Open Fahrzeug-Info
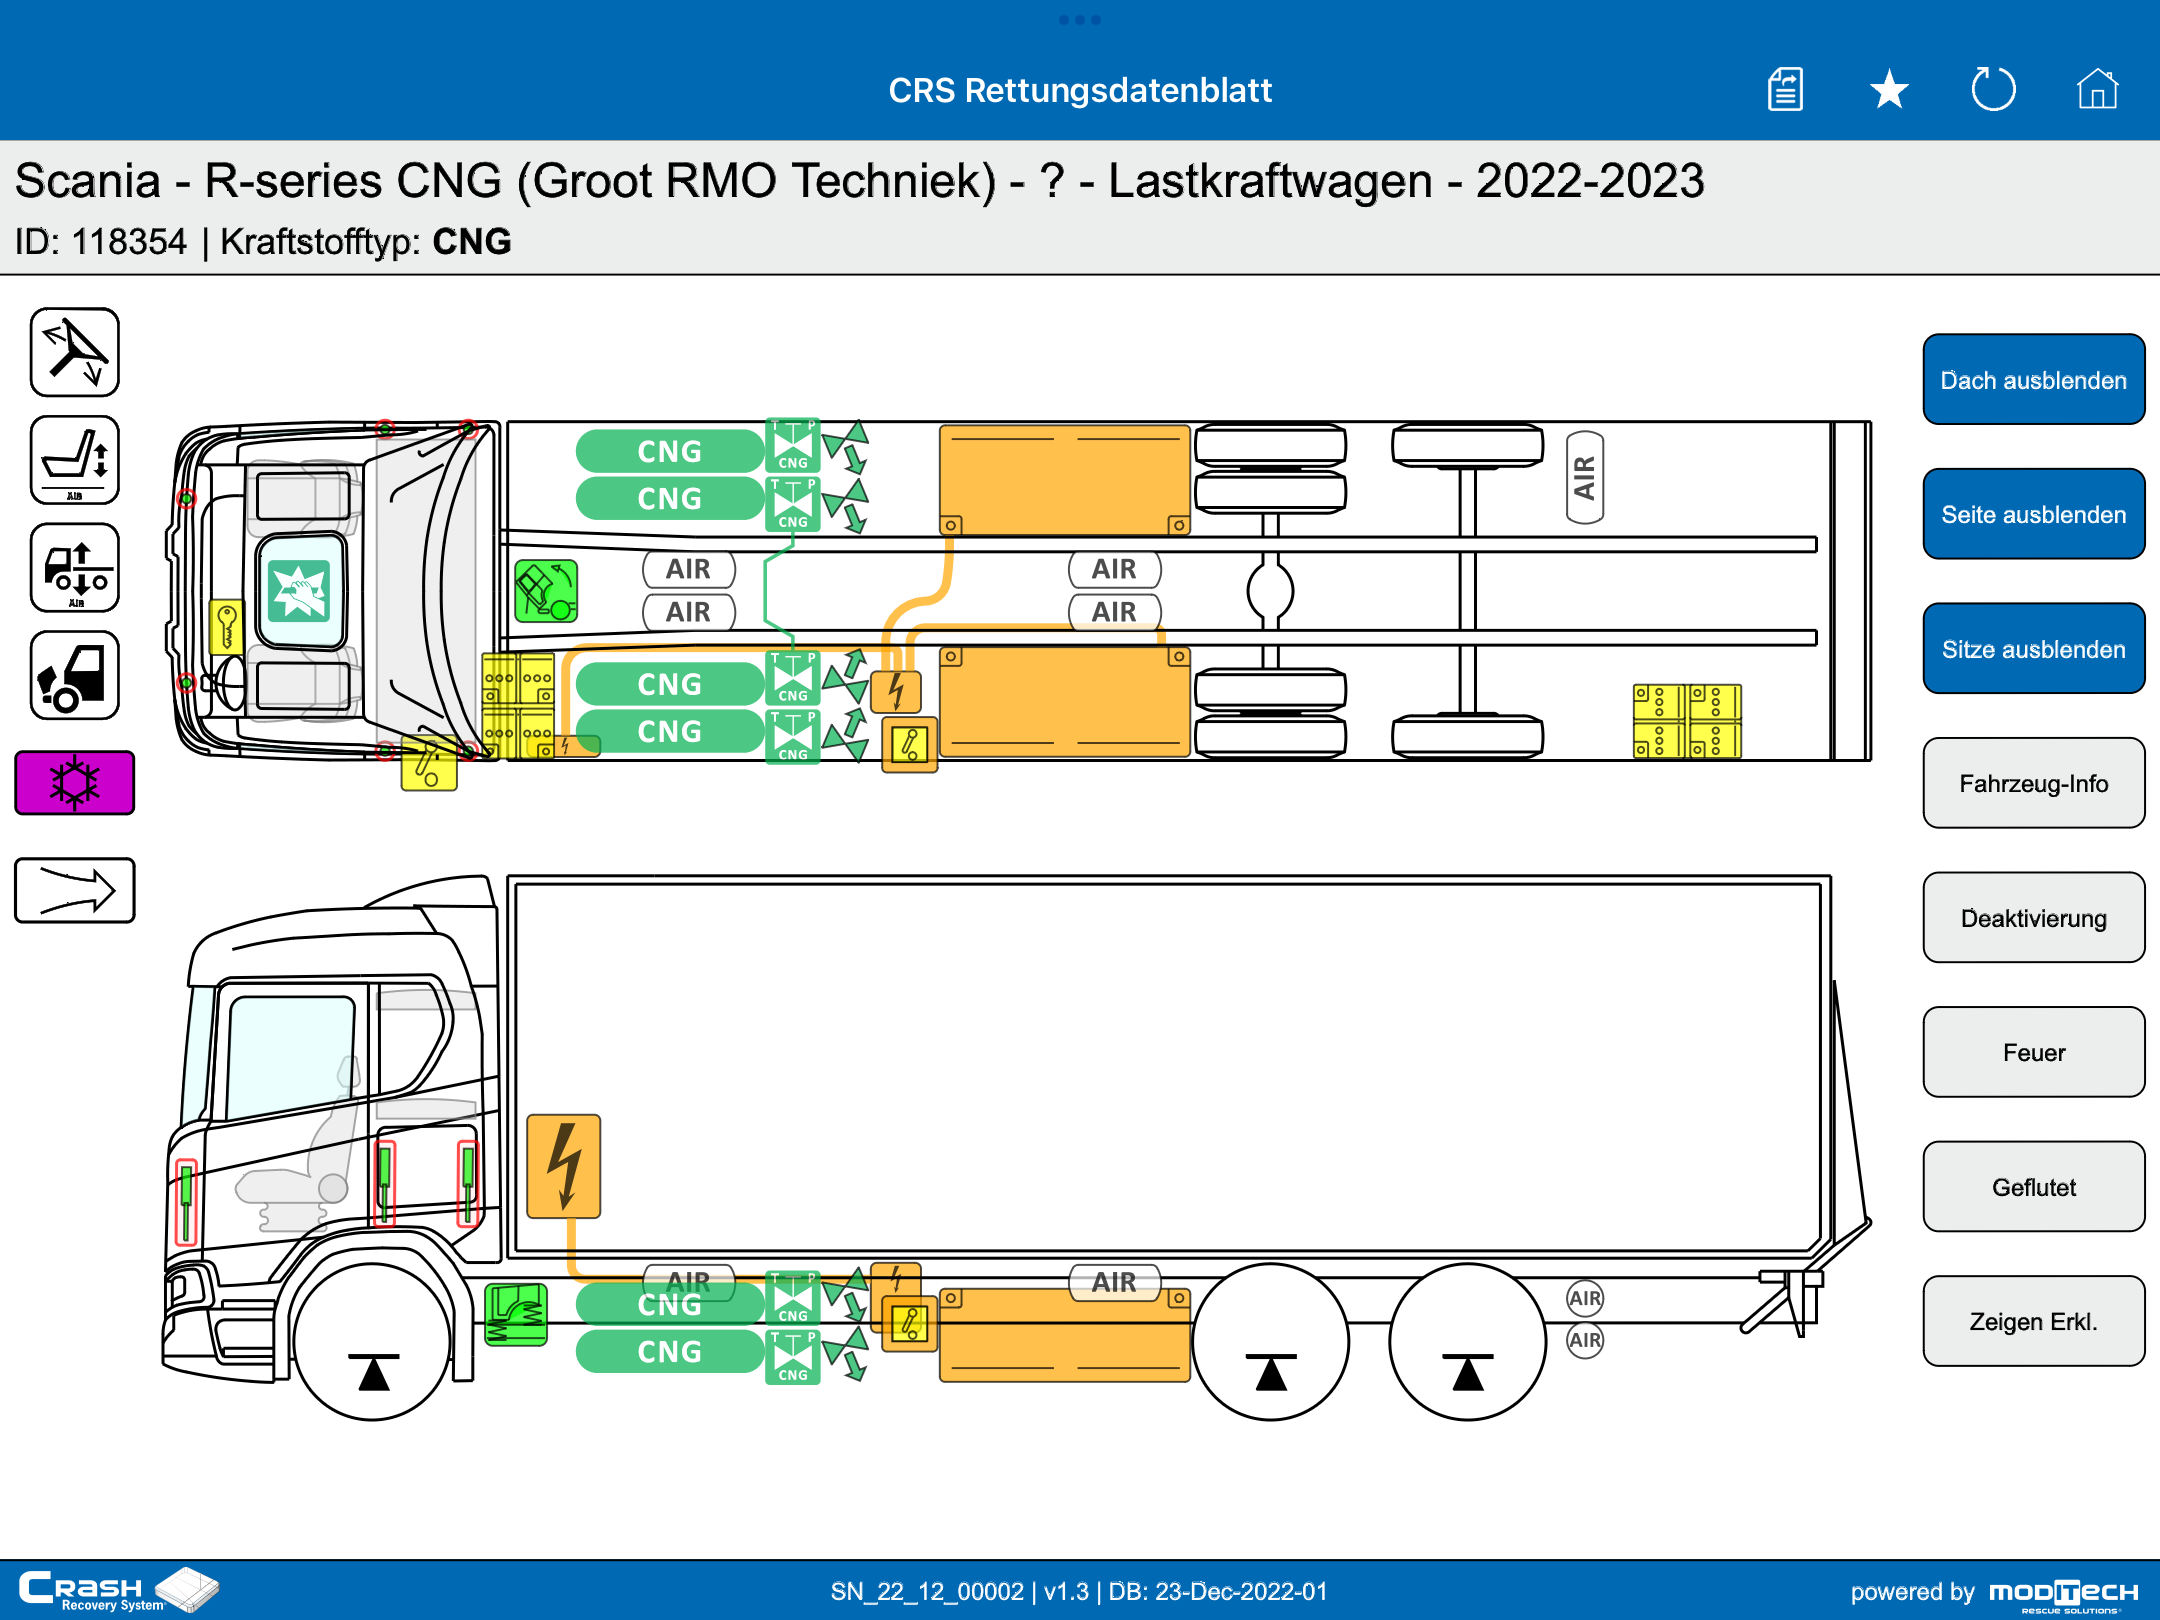The height and width of the screenshot is (1620, 2160). coord(2034,783)
